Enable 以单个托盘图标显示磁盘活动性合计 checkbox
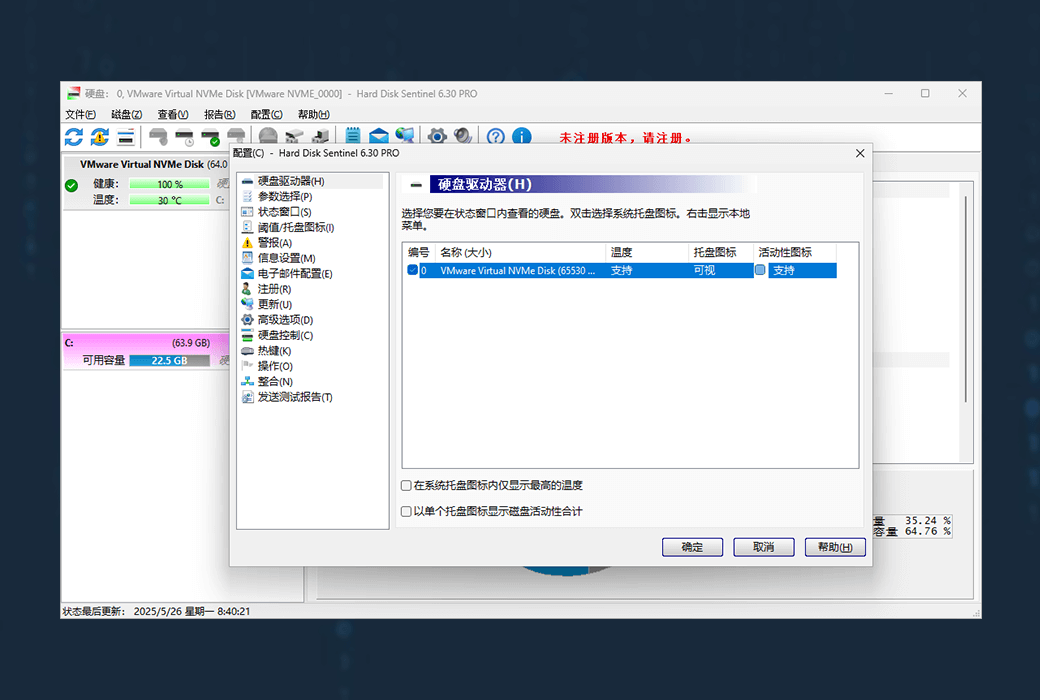1040x700 pixels. pyautogui.click(x=406, y=512)
